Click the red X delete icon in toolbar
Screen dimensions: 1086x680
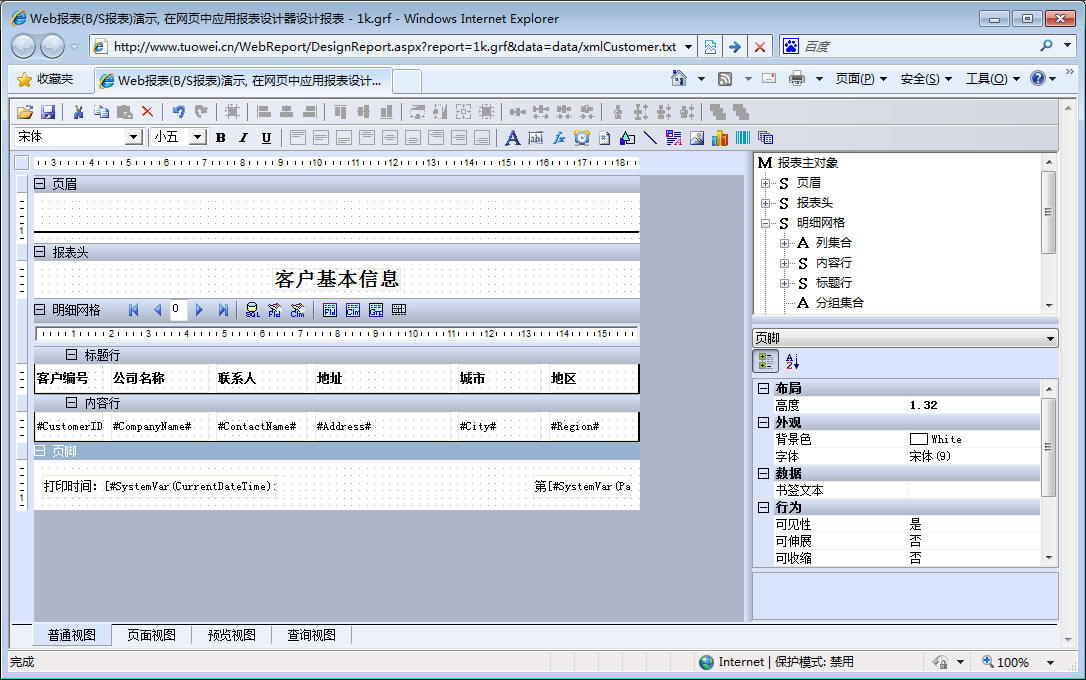[x=147, y=112]
